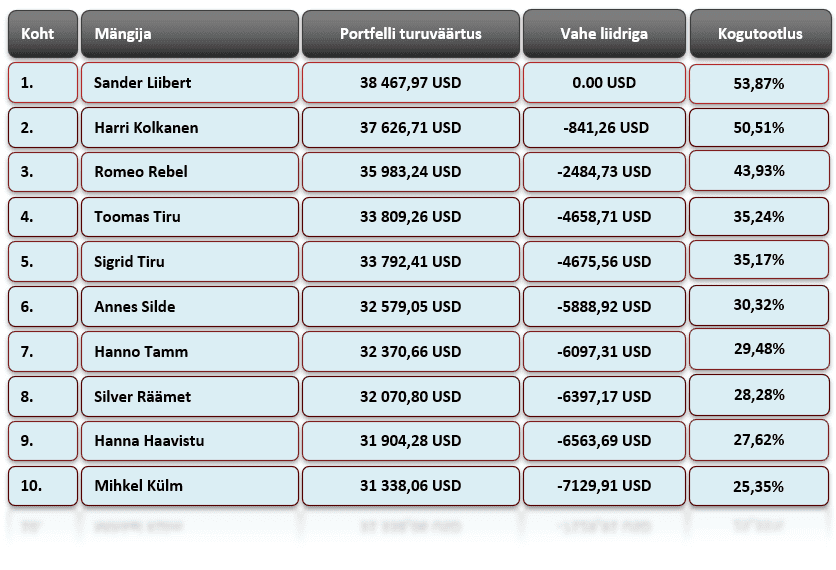Image resolution: width=836 pixels, height=570 pixels.
Task: Click the Mängija column header
Action: (x=189, y=34)
